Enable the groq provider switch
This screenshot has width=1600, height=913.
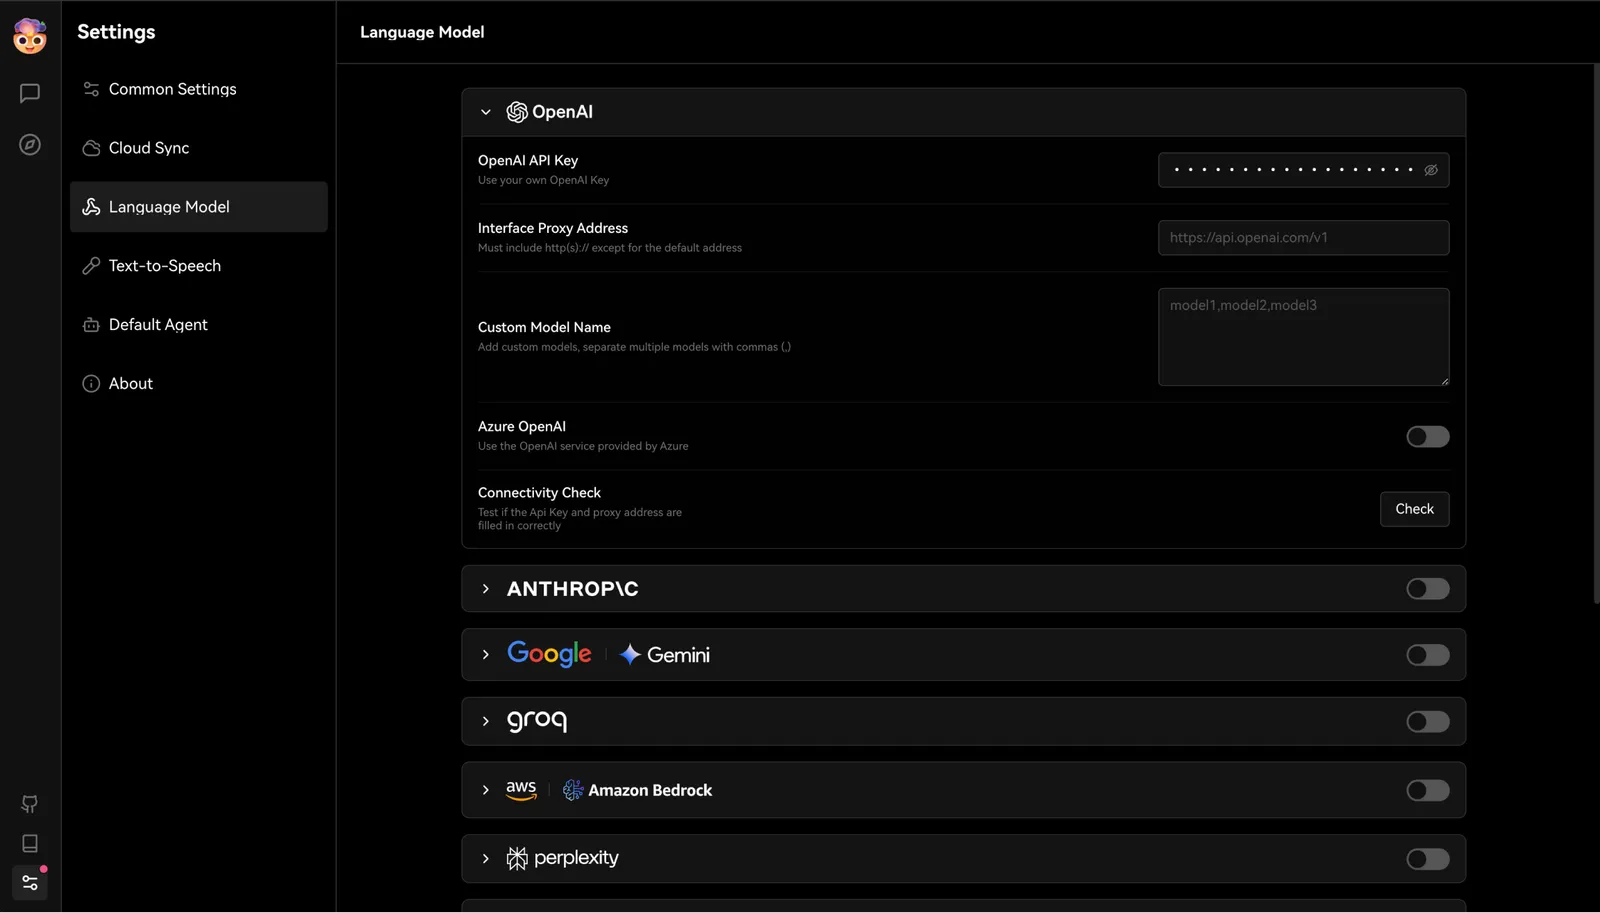tap(1428, 722)
